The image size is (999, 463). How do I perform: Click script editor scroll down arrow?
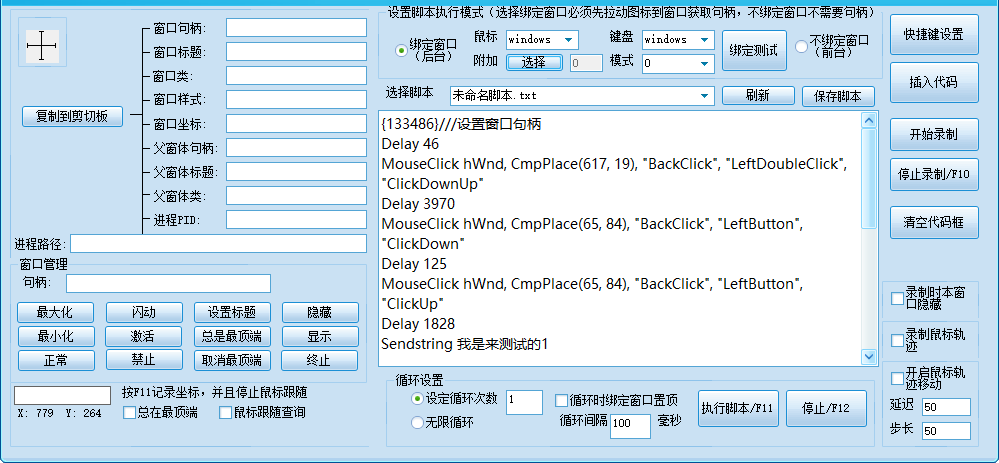pos(868,357)
